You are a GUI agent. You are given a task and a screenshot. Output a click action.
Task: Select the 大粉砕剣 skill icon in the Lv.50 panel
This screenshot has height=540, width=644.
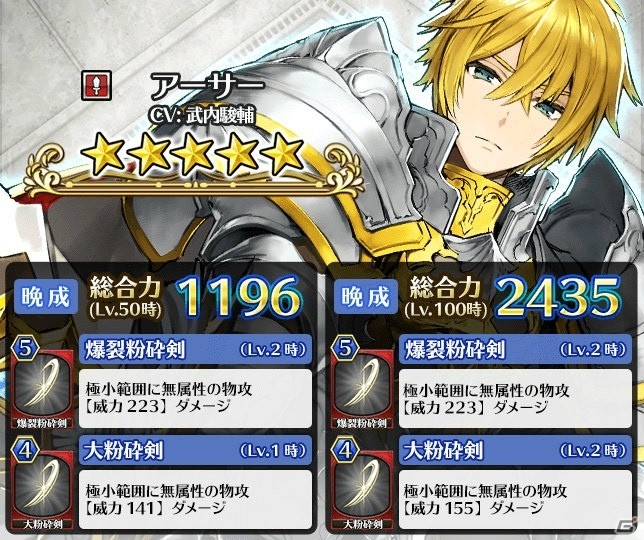coord(42,489)
